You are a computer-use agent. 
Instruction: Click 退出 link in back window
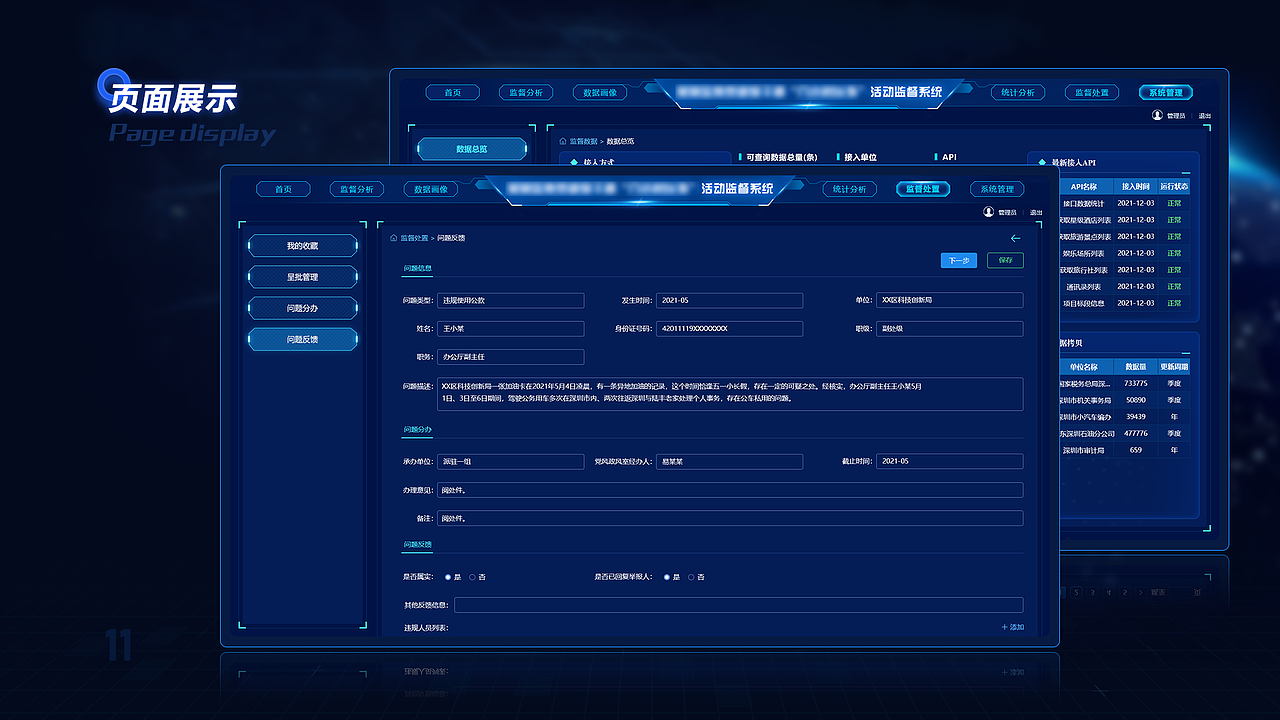tap(1204, 116)
